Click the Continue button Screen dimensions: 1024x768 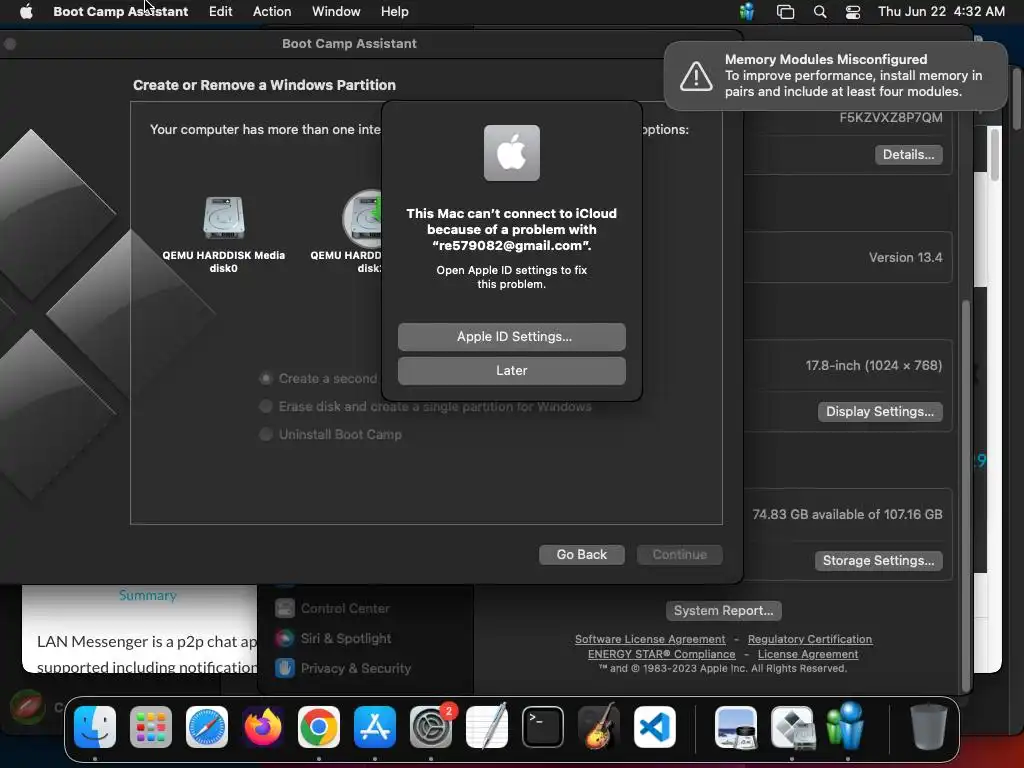point(679,554)
